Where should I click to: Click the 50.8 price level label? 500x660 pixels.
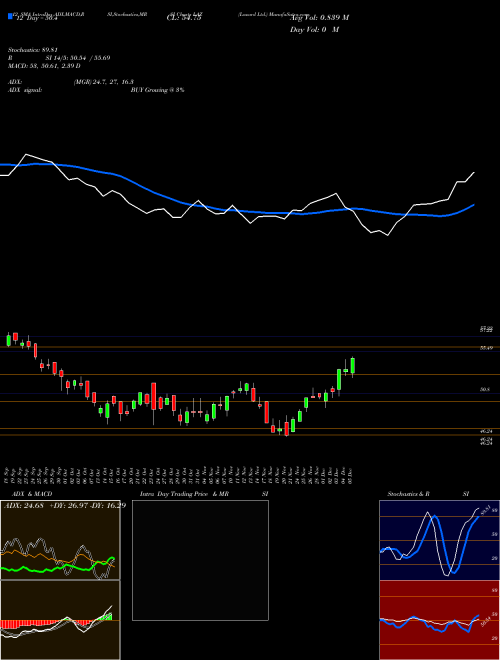click(x=485, y=390)
